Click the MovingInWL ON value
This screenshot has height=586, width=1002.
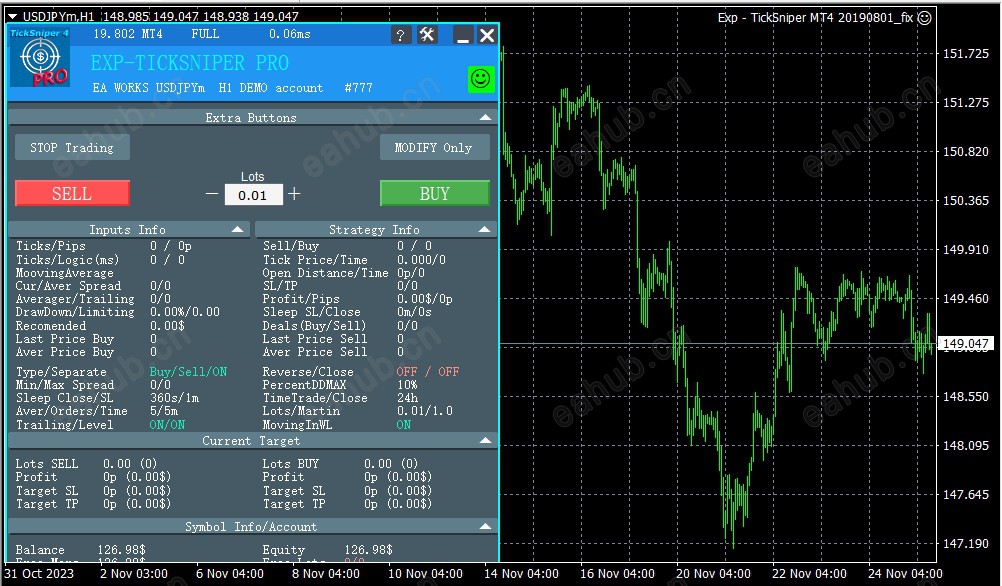pos(403,425)
